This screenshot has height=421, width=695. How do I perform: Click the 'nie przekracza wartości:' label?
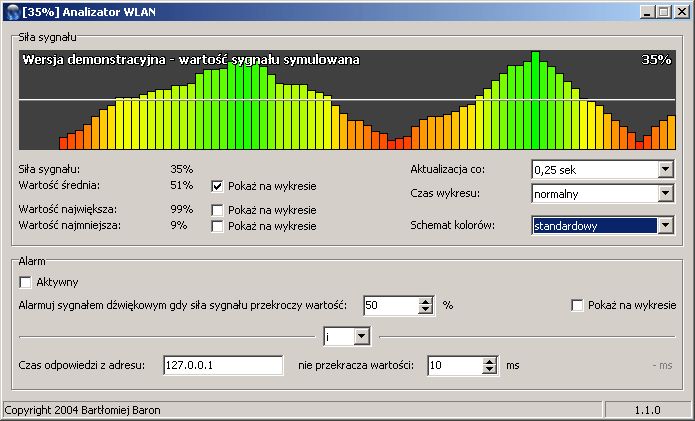[356, 366]
